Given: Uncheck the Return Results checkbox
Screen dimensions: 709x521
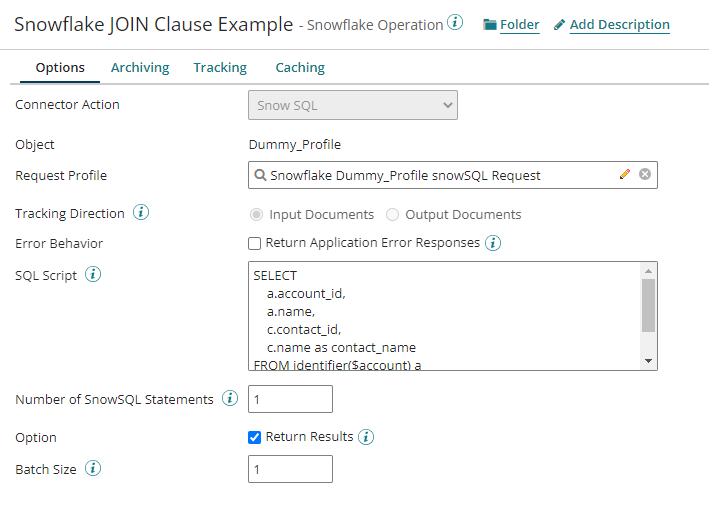Looking at the screenshot, I should pyautogui.click(x=255, y=437).
